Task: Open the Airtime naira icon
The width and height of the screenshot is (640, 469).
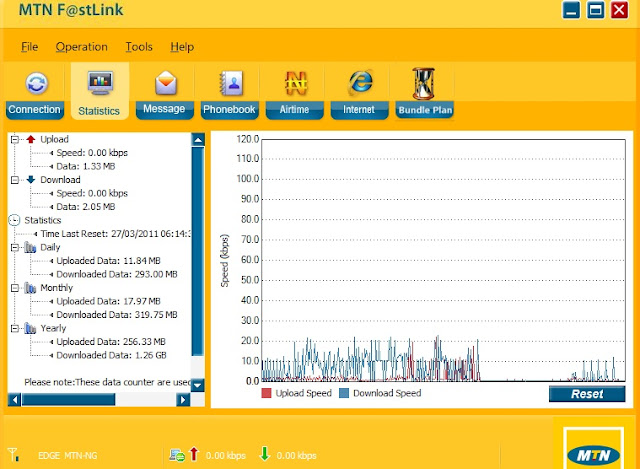Action: coord(296,83)
